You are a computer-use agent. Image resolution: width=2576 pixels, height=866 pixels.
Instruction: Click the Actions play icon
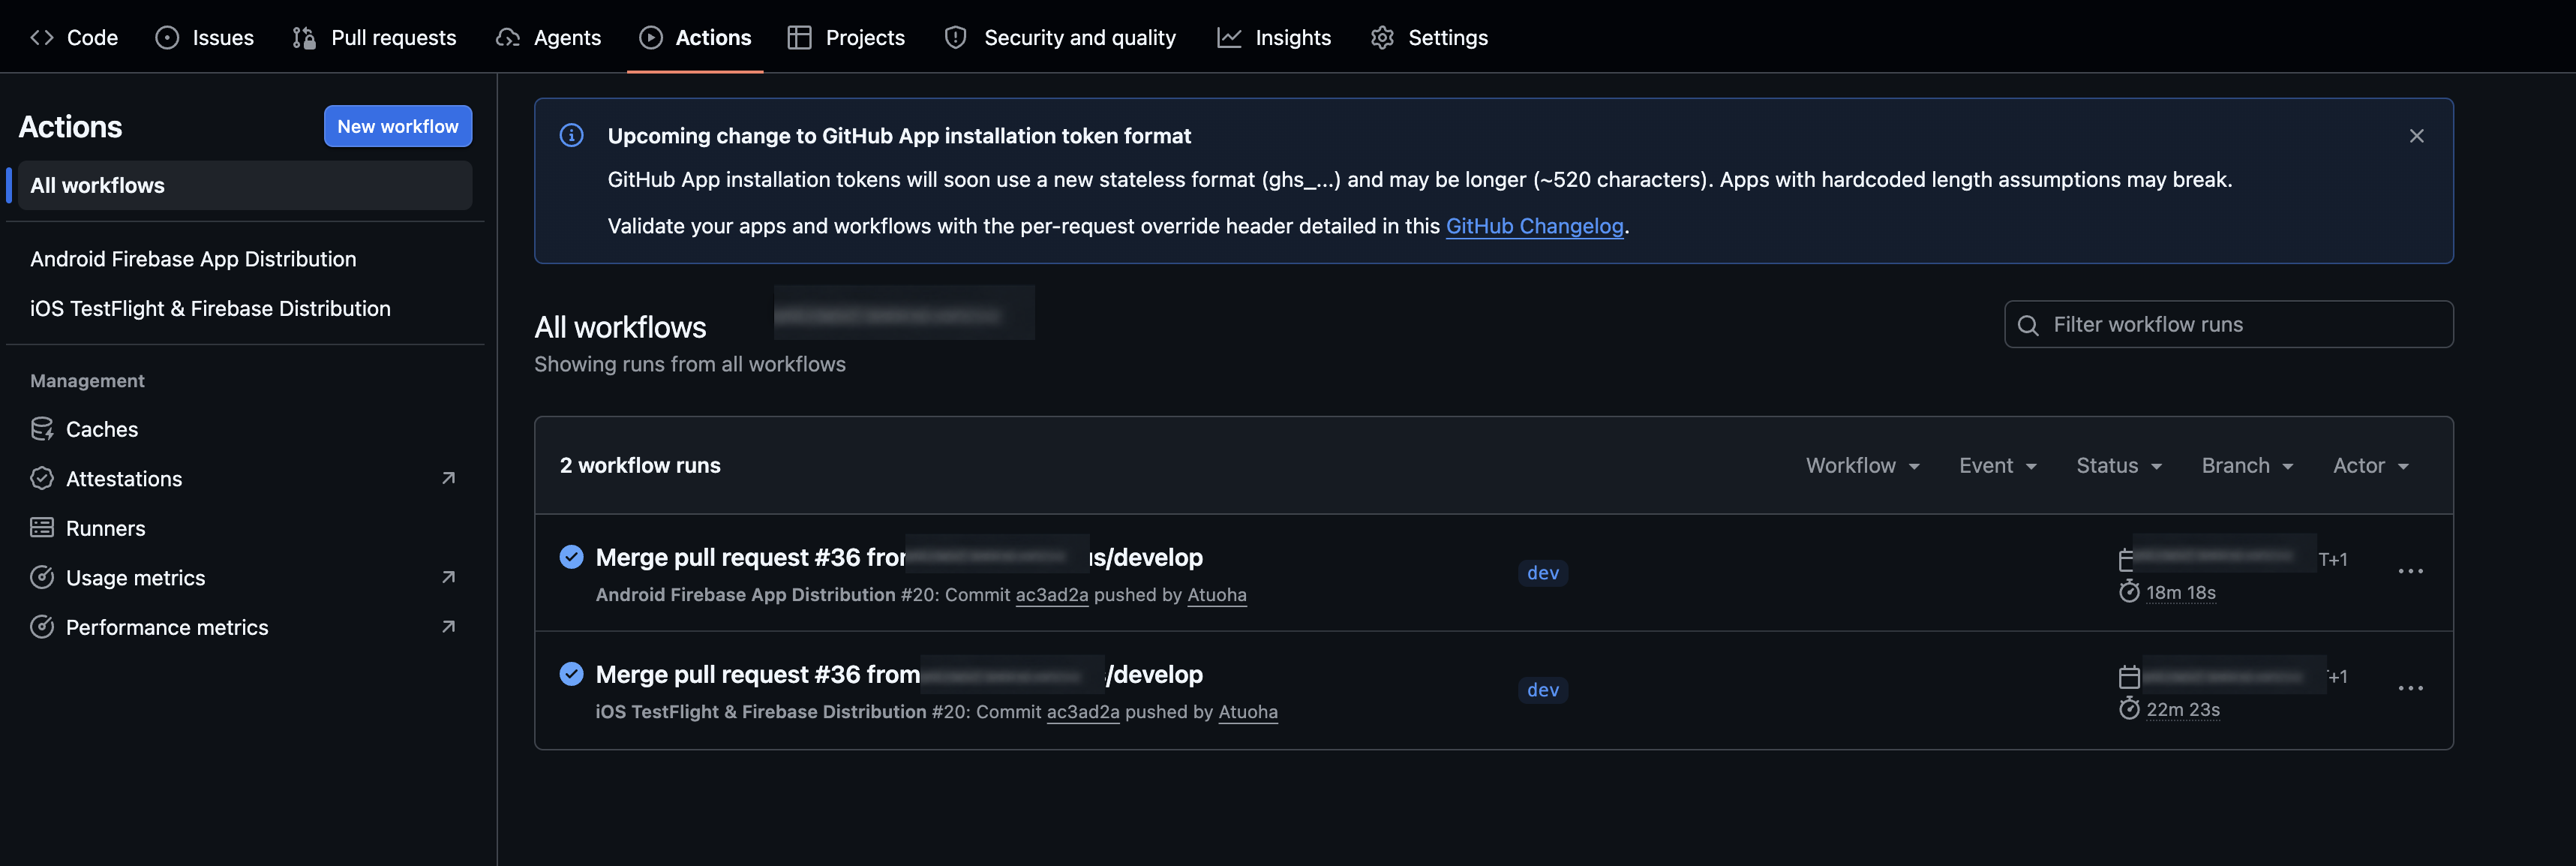[x=651, y=37]
